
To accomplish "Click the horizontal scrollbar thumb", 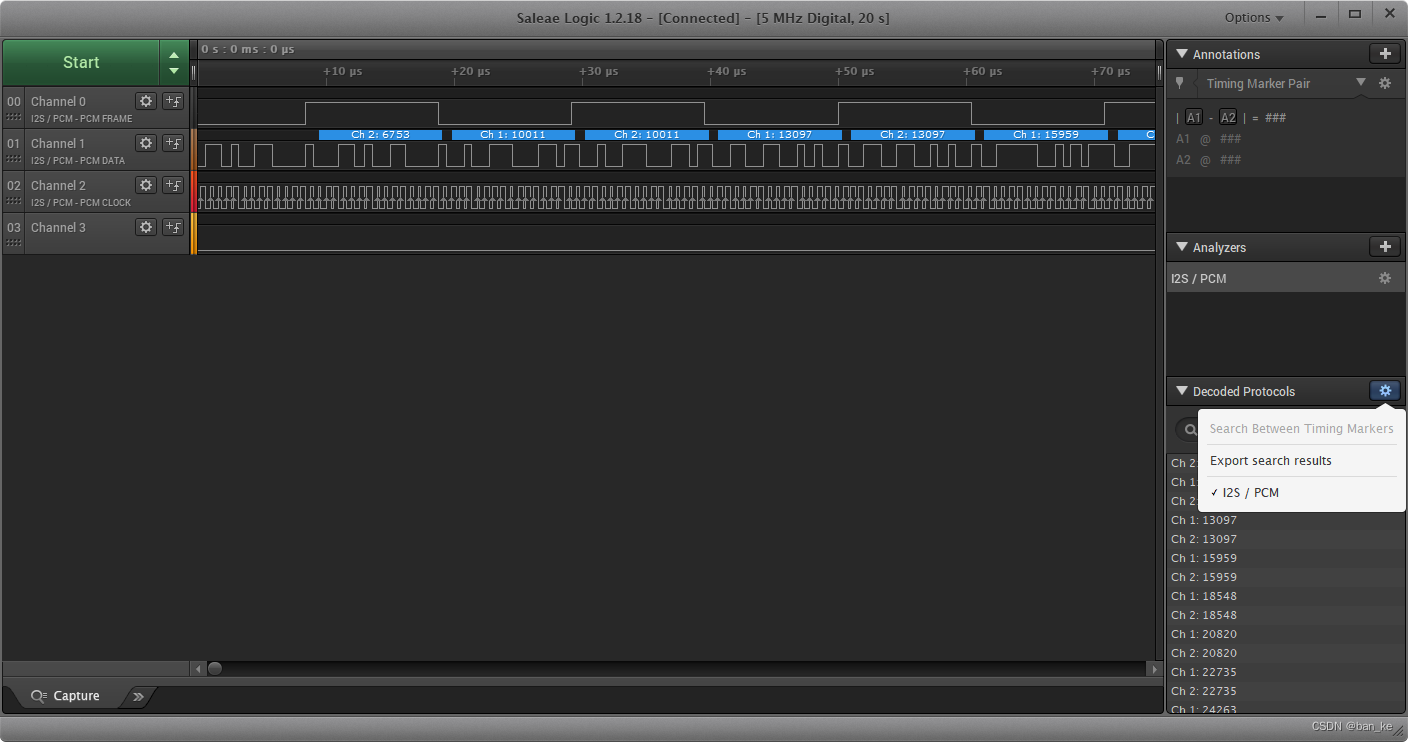I will (214, 669).
